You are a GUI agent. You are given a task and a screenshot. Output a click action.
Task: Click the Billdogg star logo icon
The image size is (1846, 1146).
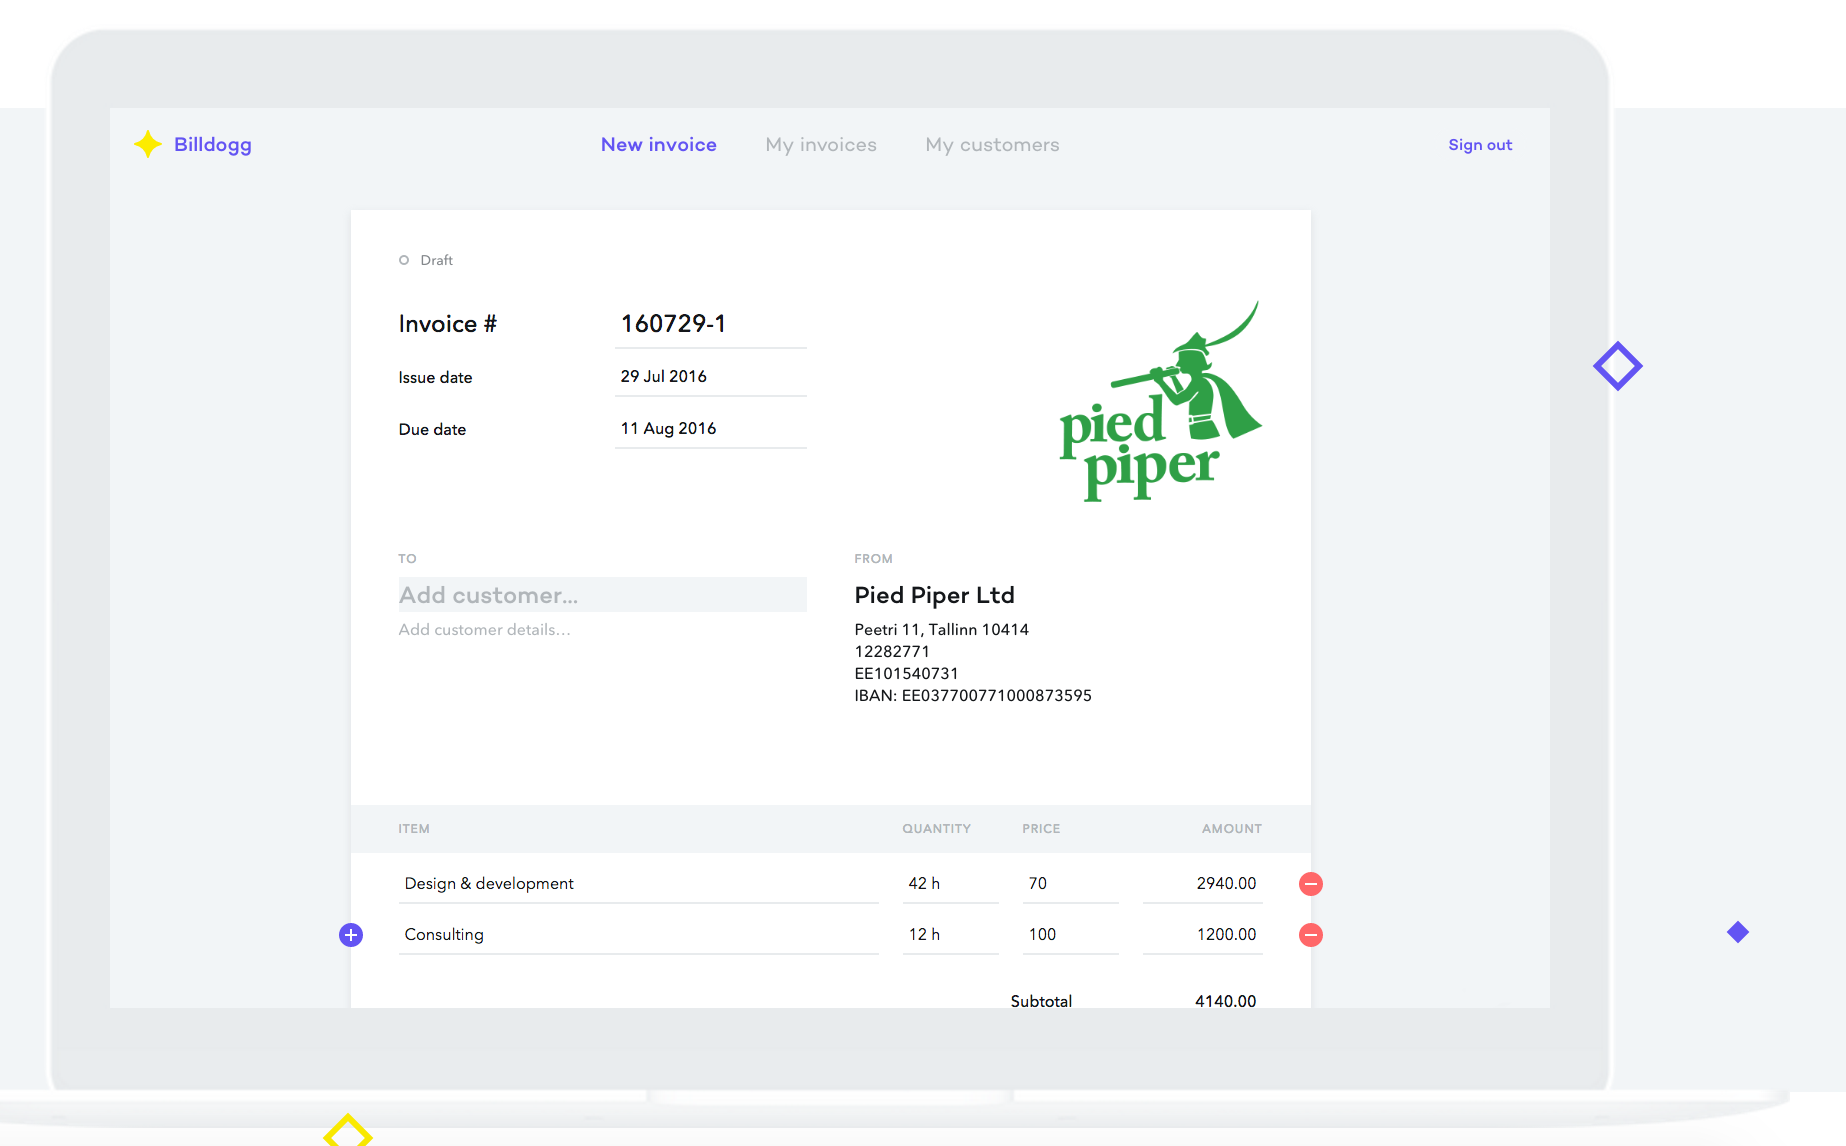point(148,144)
